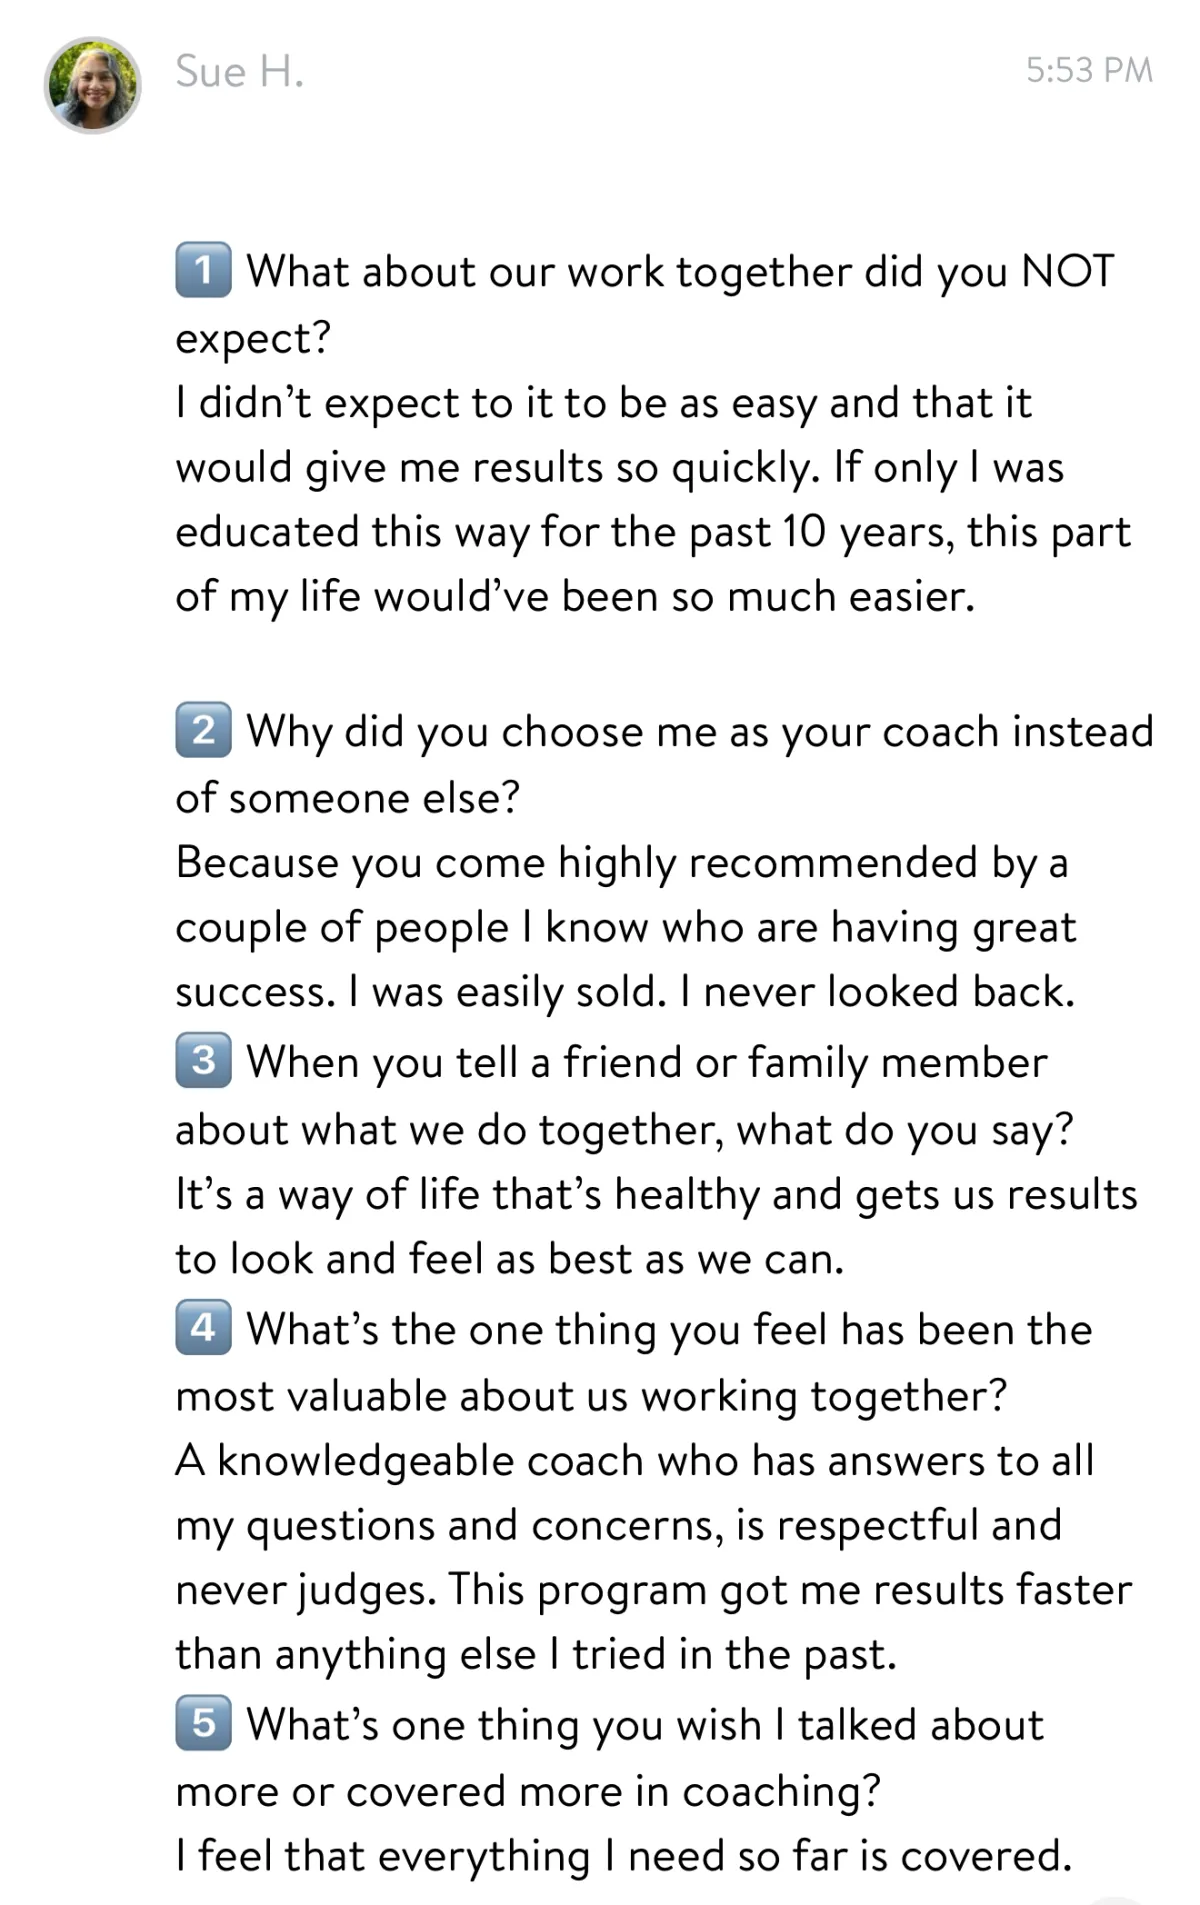Select the question about what you did NOT expect
1200x1905 pixels.
645,303
